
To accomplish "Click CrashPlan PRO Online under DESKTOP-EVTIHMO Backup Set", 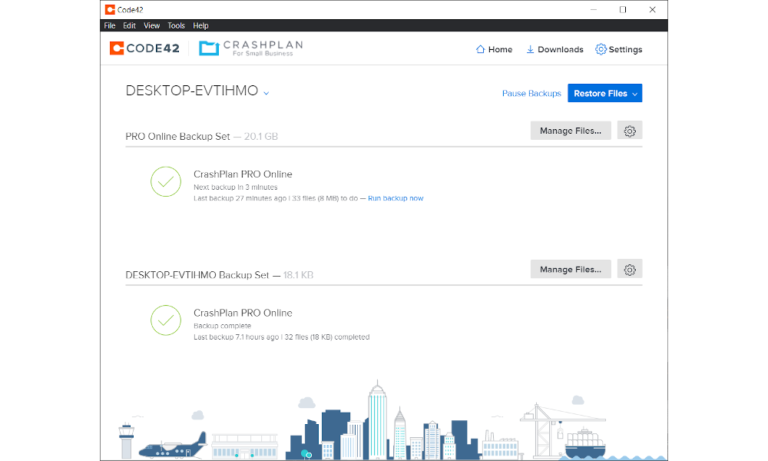I will 242,313.
